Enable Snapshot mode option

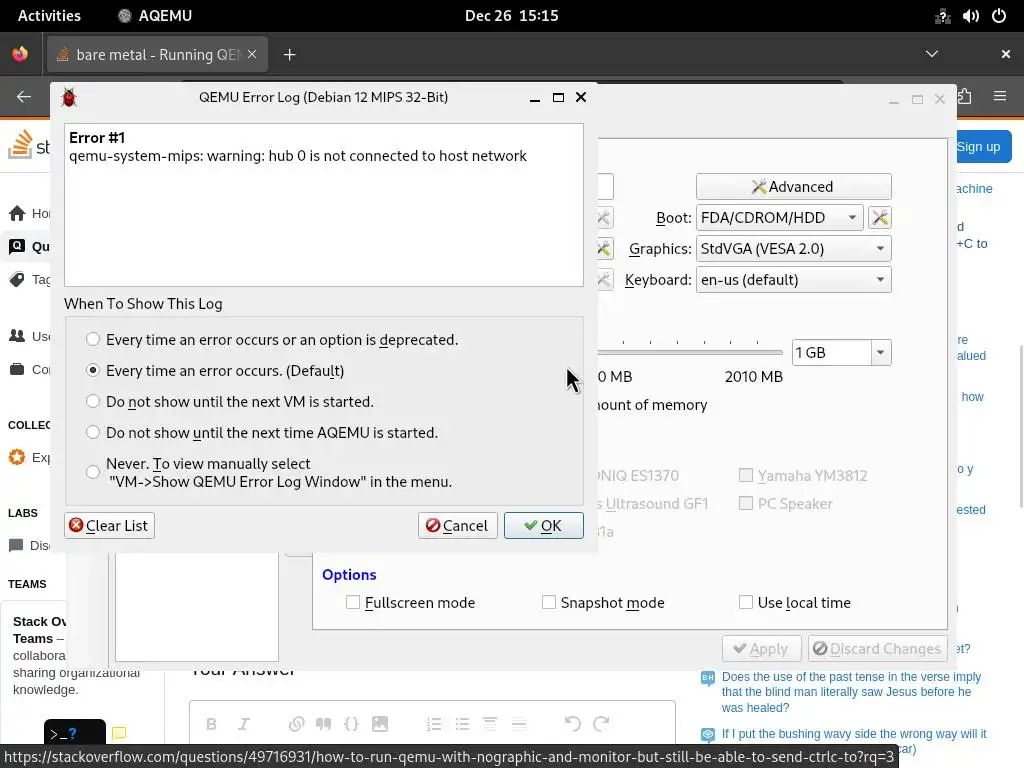point(549,602)
